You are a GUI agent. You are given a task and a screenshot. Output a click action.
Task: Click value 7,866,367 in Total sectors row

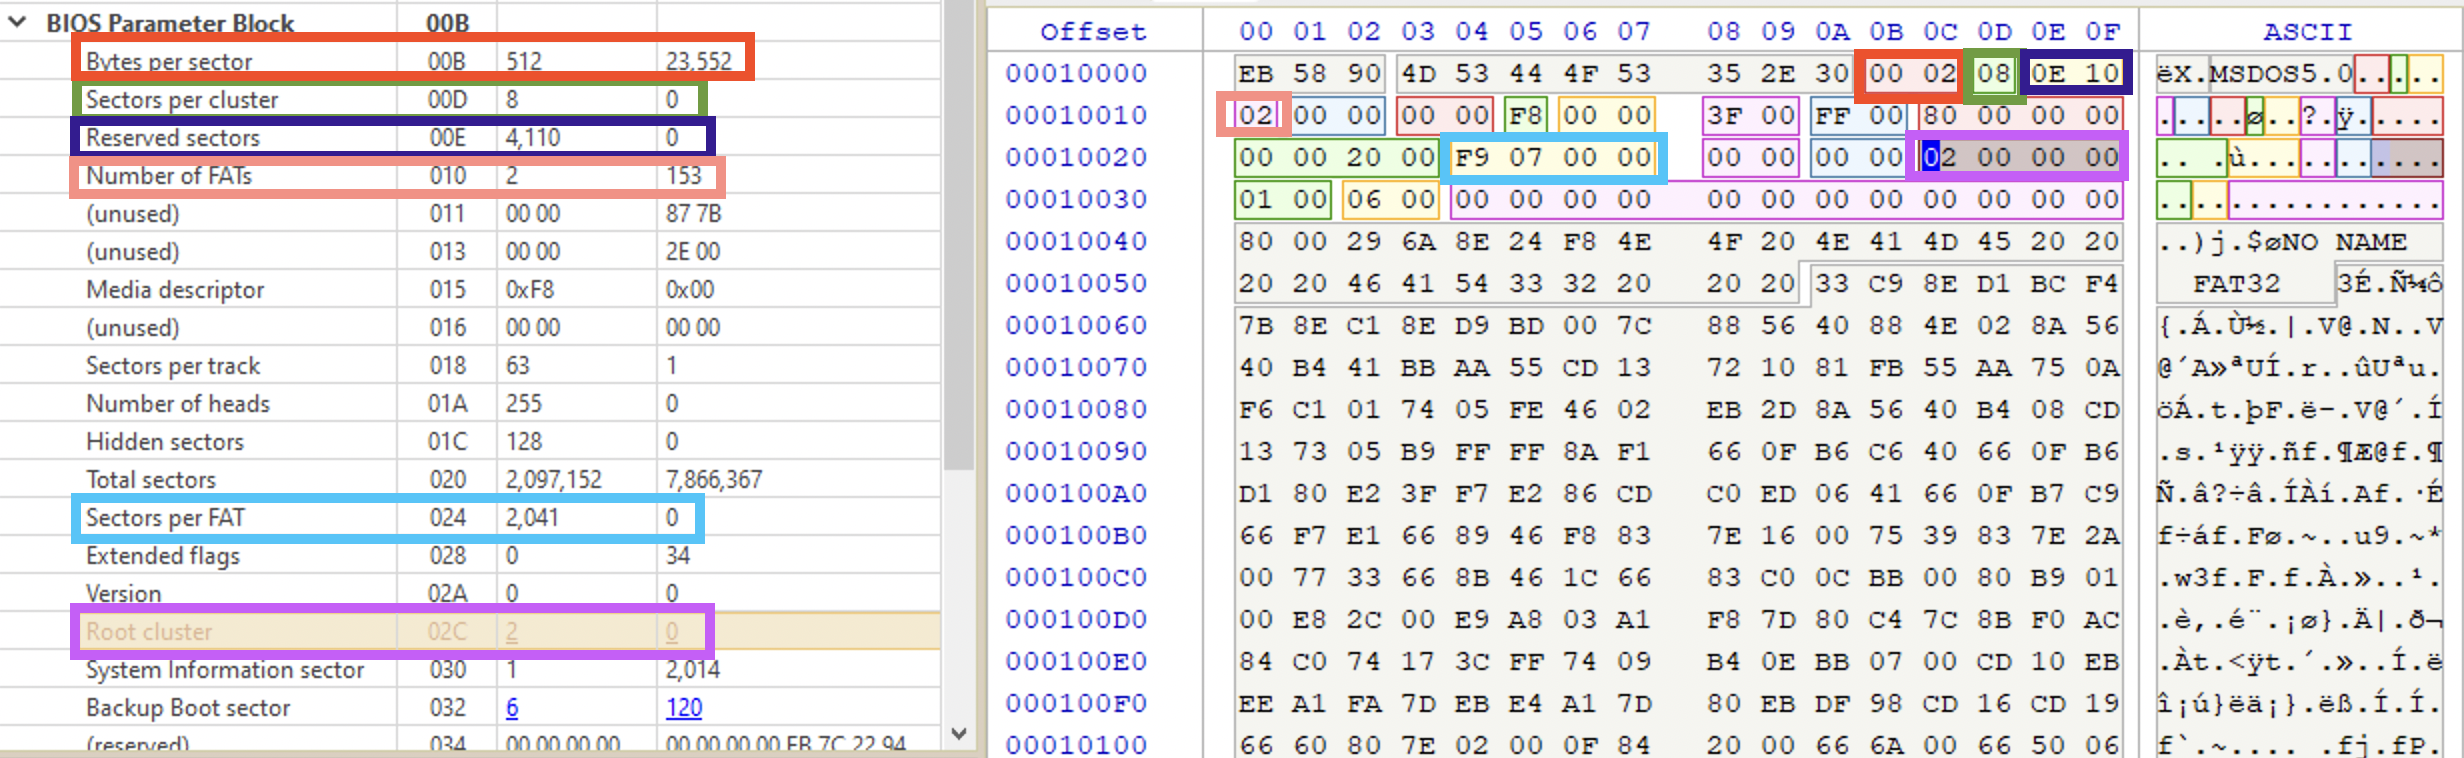coord(714,479)
